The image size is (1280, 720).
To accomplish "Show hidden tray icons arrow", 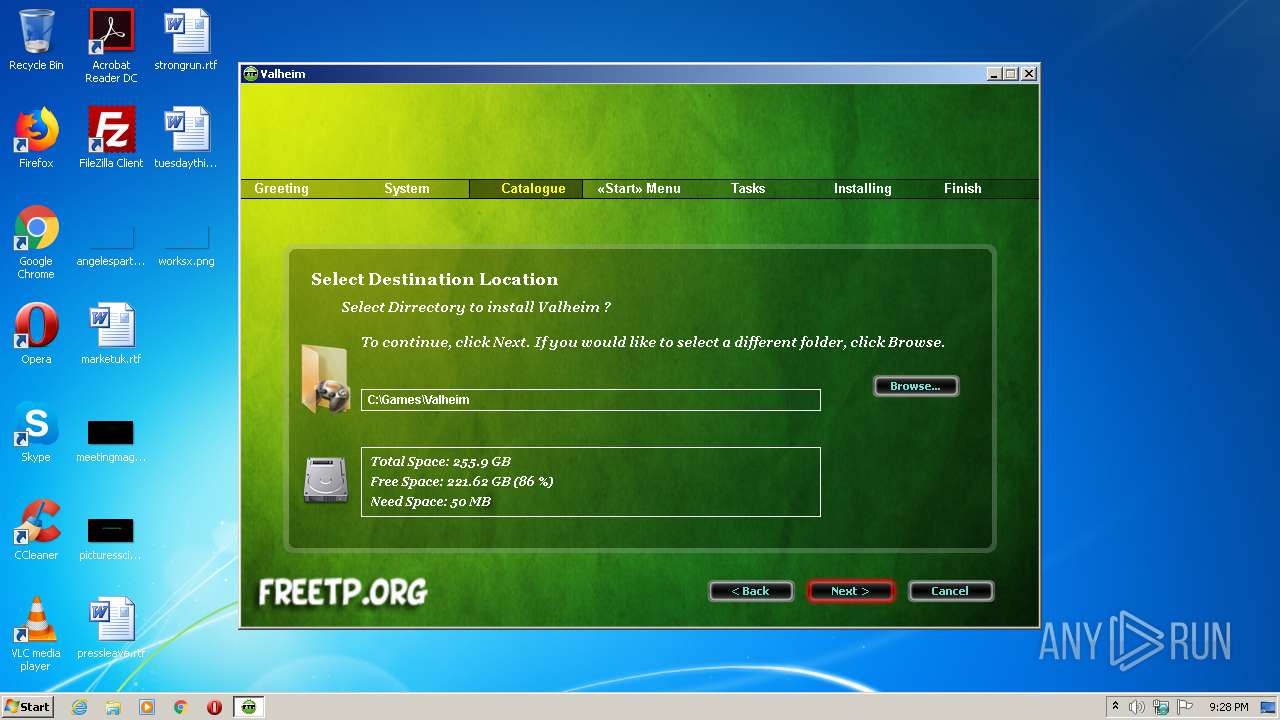I will pos(1115,707).
